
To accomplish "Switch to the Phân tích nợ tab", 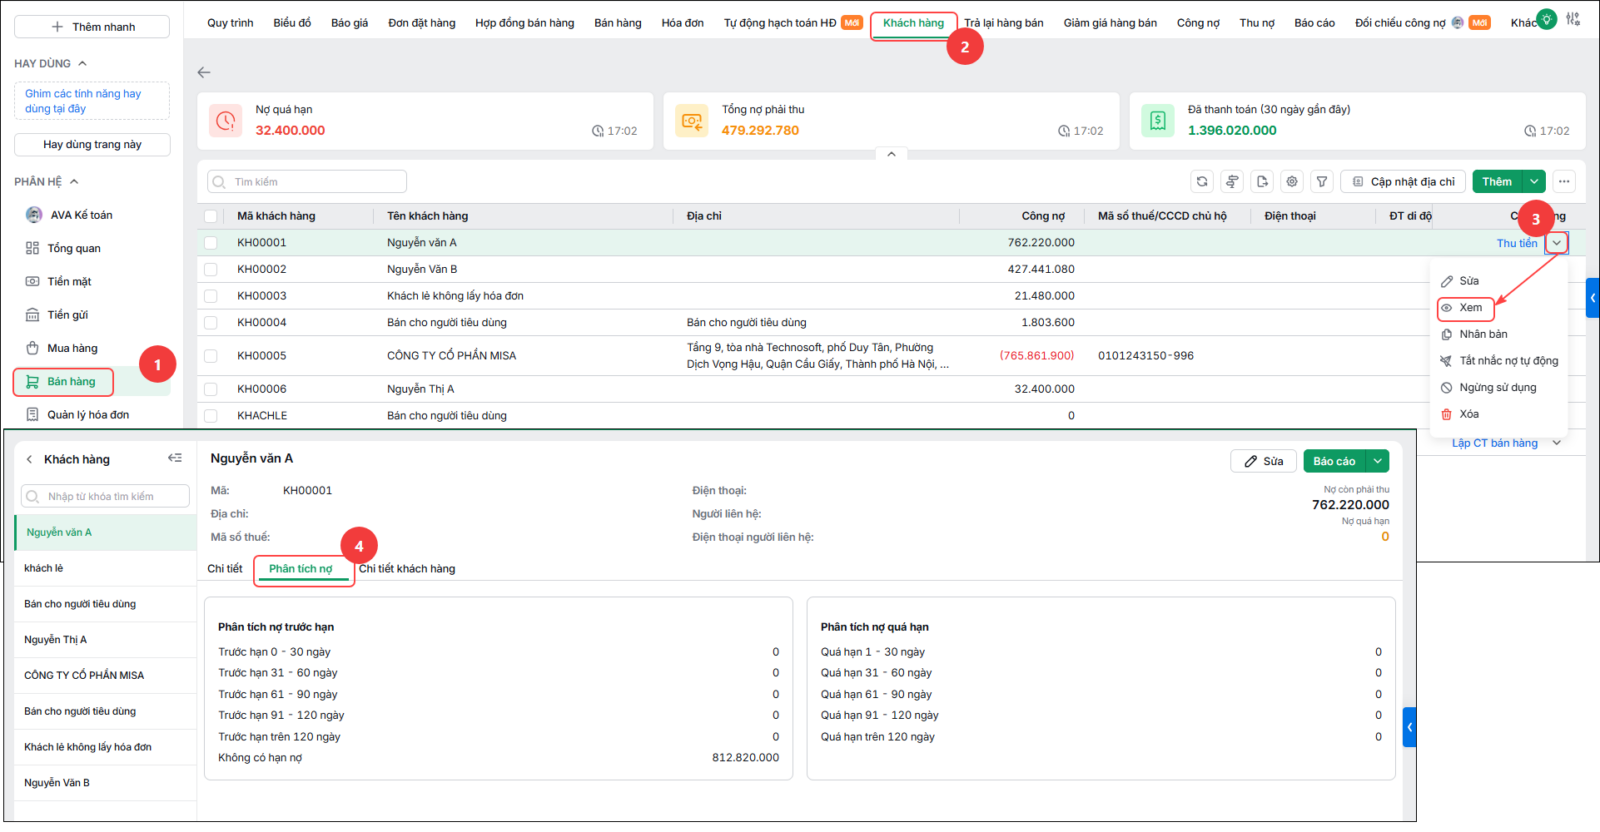I will click(x=301, y=569).
